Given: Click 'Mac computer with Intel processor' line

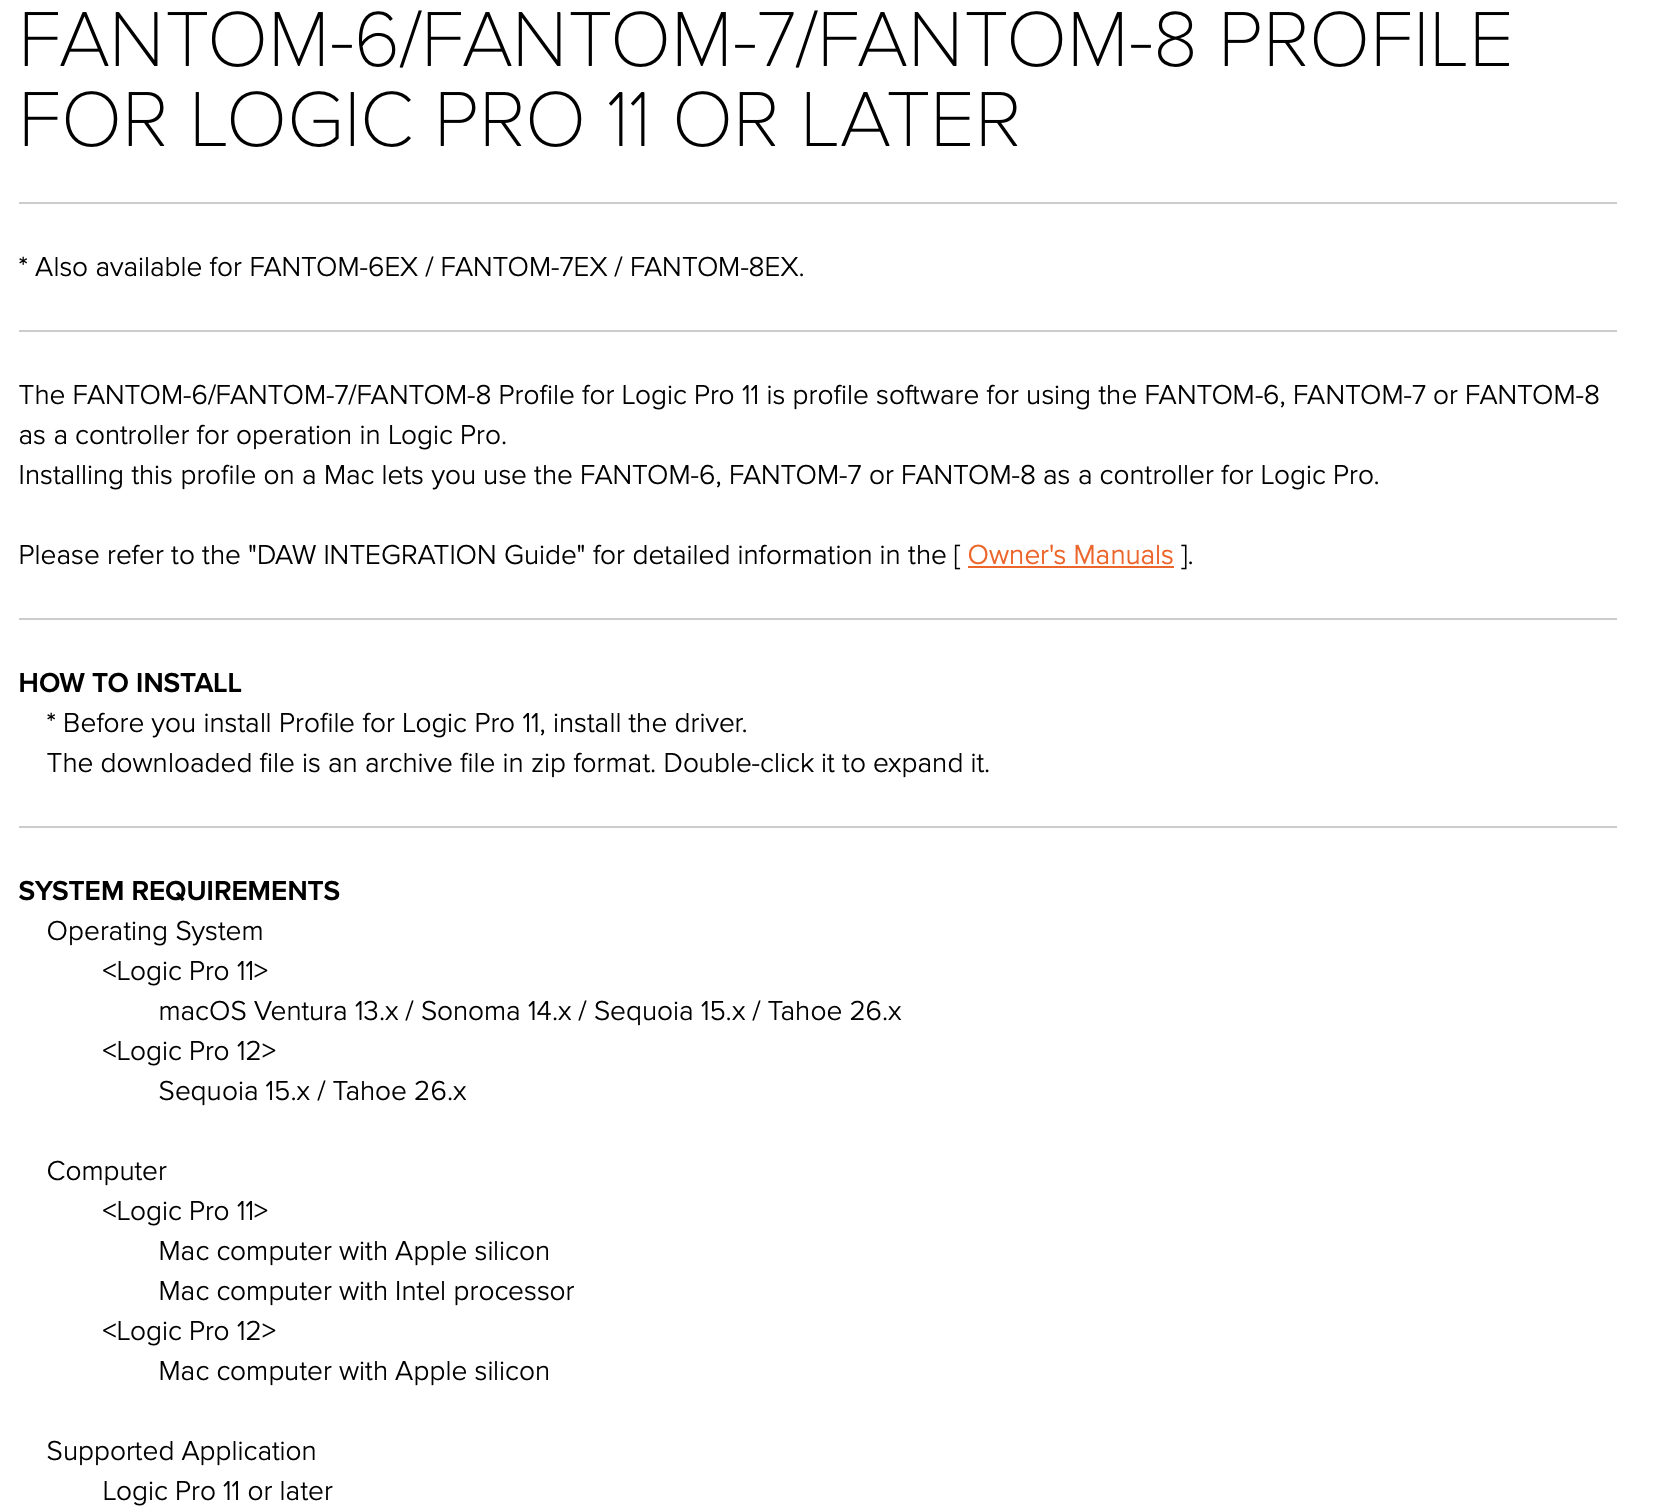Looking at the screenshot, I should click(366, 1291).
